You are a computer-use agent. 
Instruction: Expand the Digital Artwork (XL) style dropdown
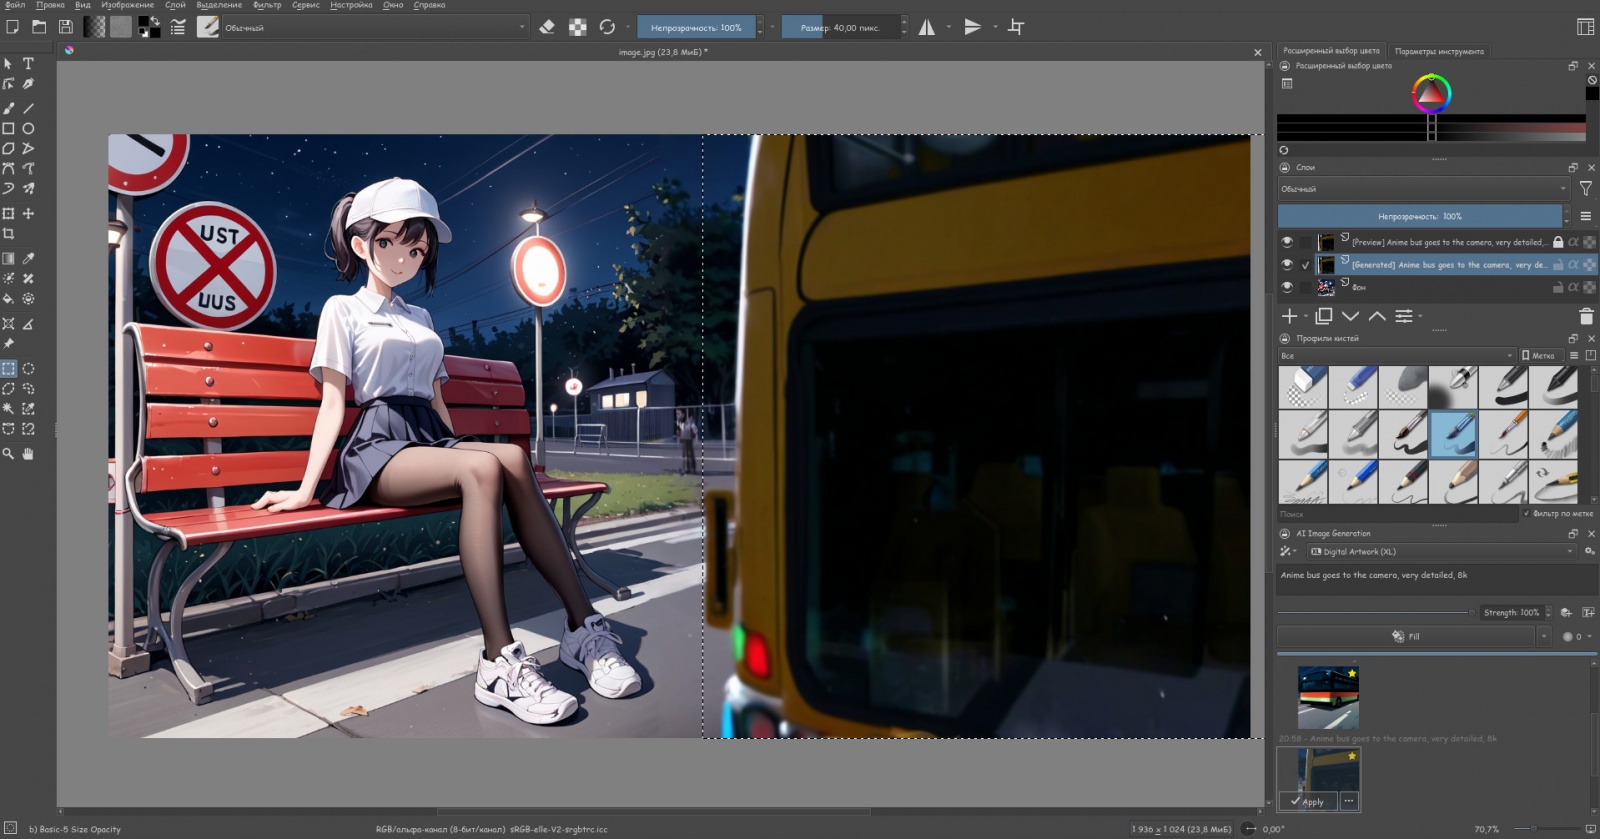tap(1440, 551)
